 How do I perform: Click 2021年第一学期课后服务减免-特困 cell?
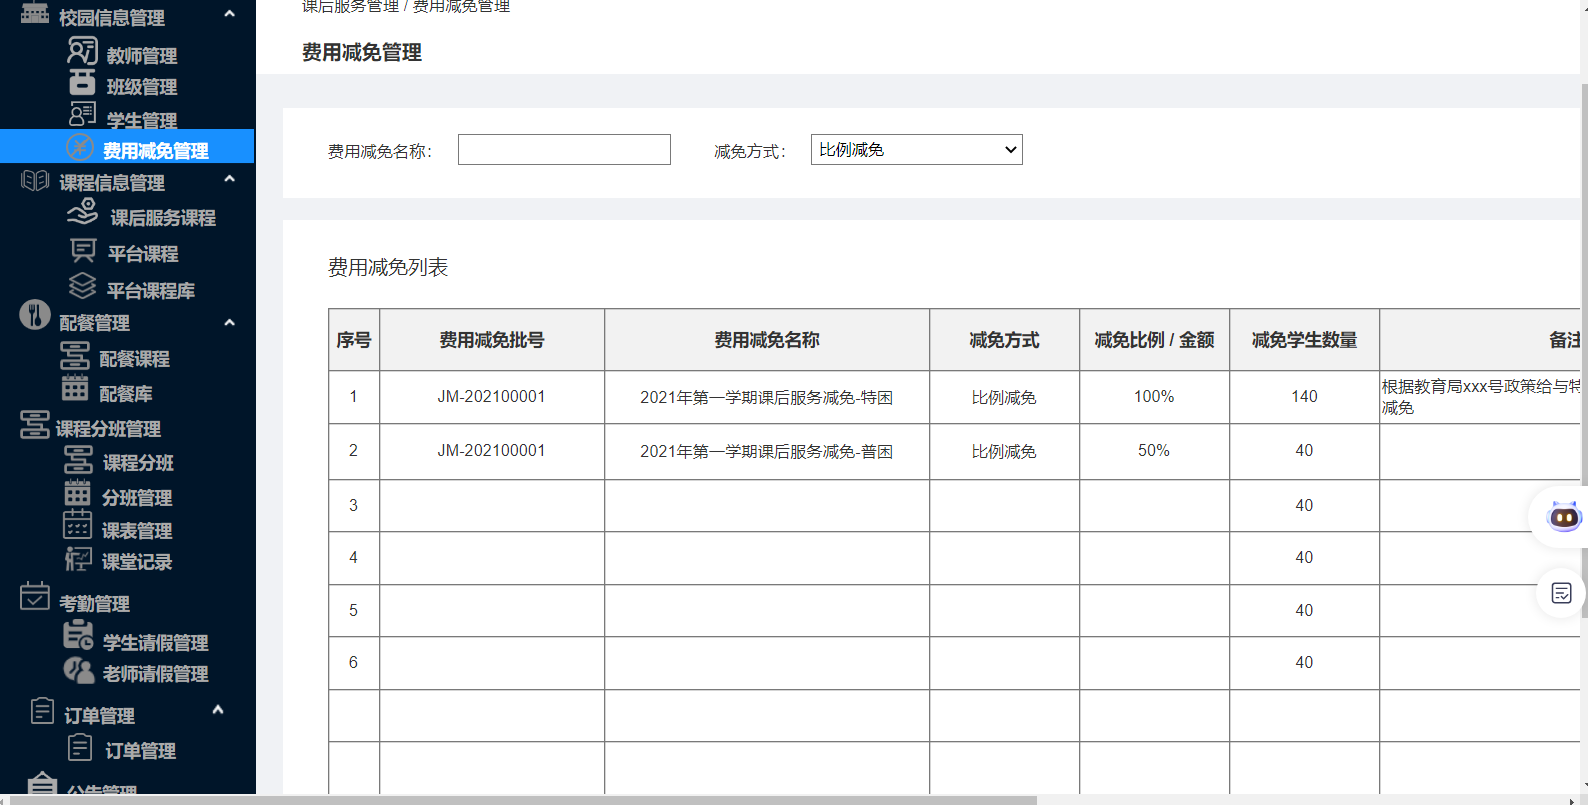pos(767,398)
